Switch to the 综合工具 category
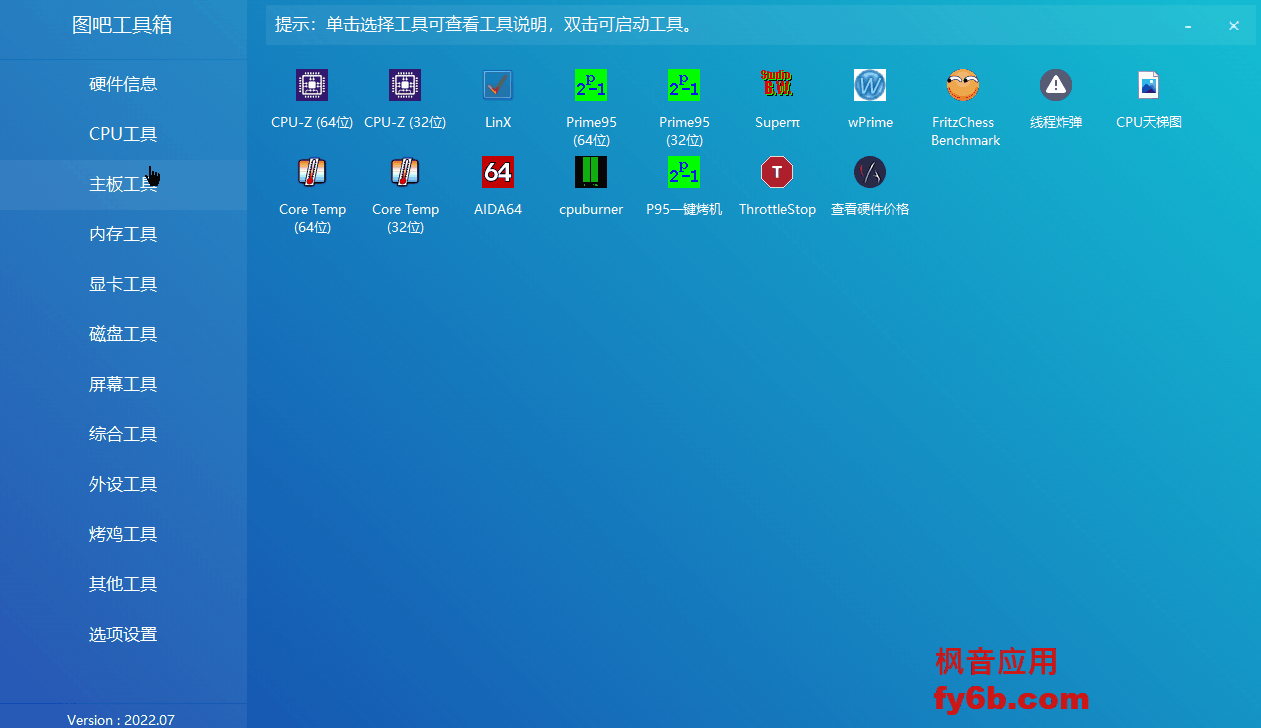Viewport: 1261px width, 728px height. 123,434
